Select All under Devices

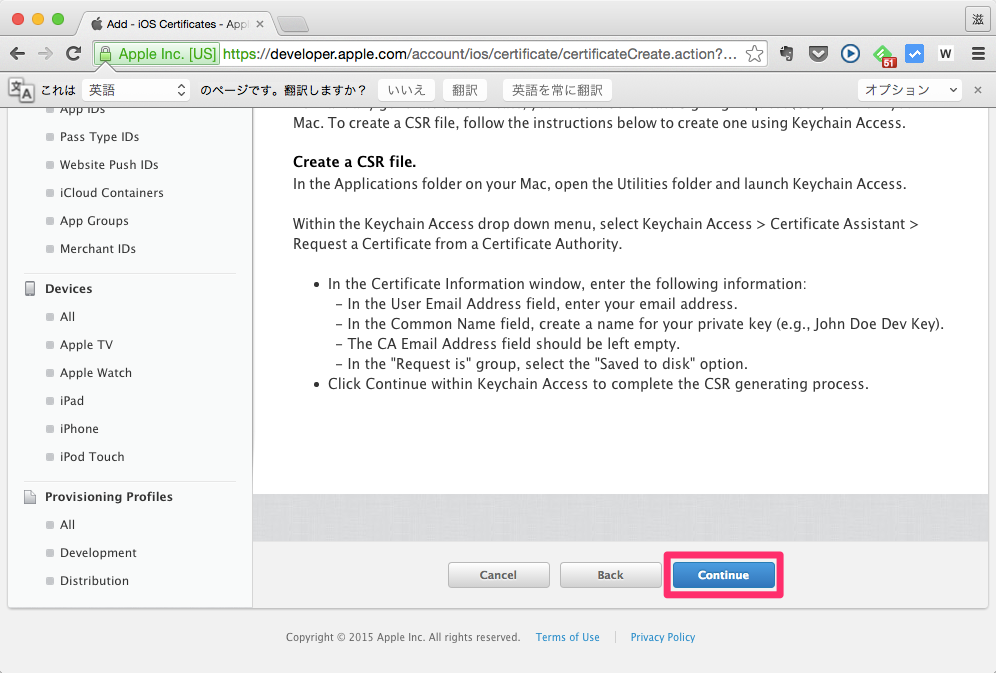tap(67, 316)
